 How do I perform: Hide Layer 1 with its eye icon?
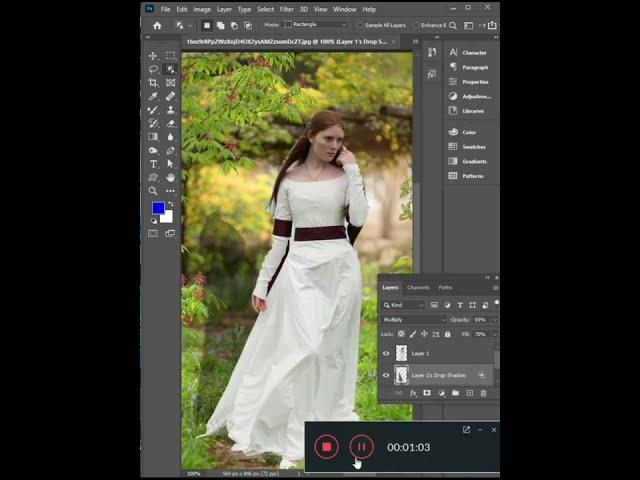click(386, 353)
